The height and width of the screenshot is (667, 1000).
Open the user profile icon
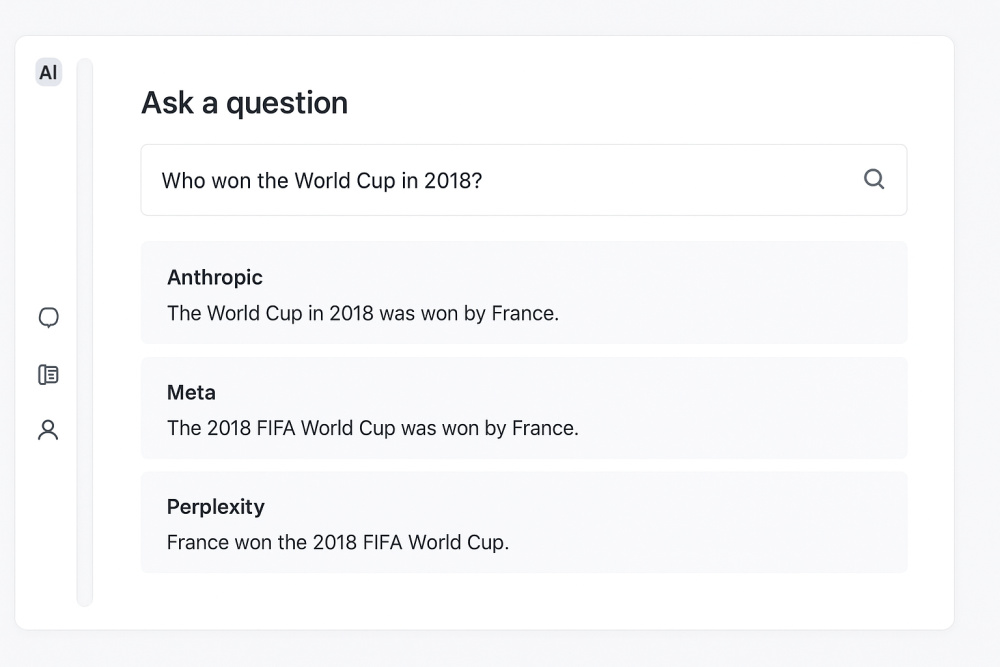pyautogui.click(x=48, y=430)
